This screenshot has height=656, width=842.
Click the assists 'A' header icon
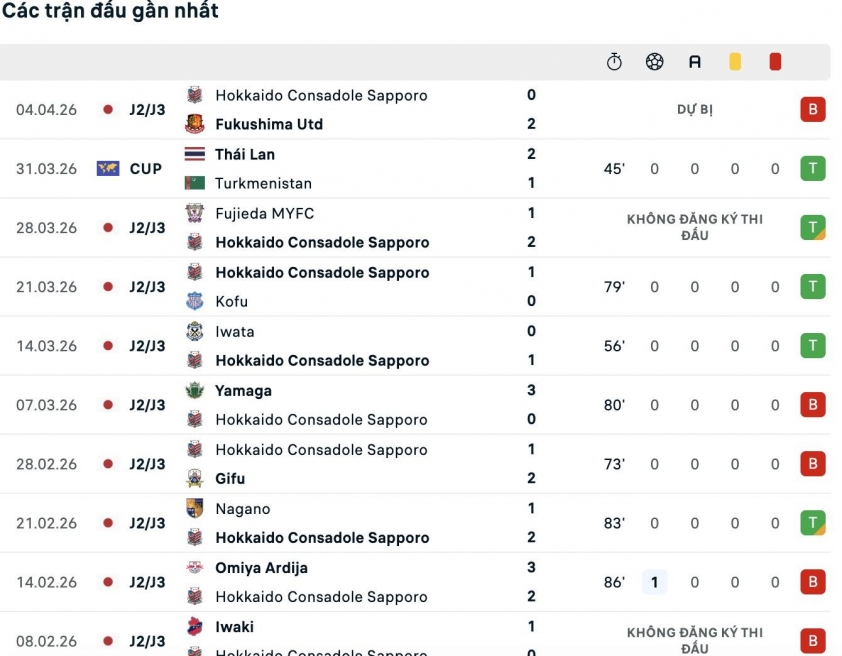695,62
